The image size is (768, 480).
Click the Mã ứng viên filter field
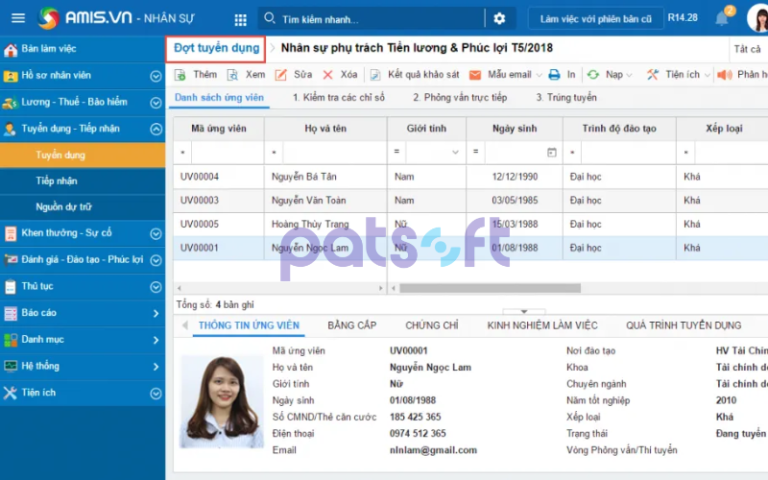[227, 152]
